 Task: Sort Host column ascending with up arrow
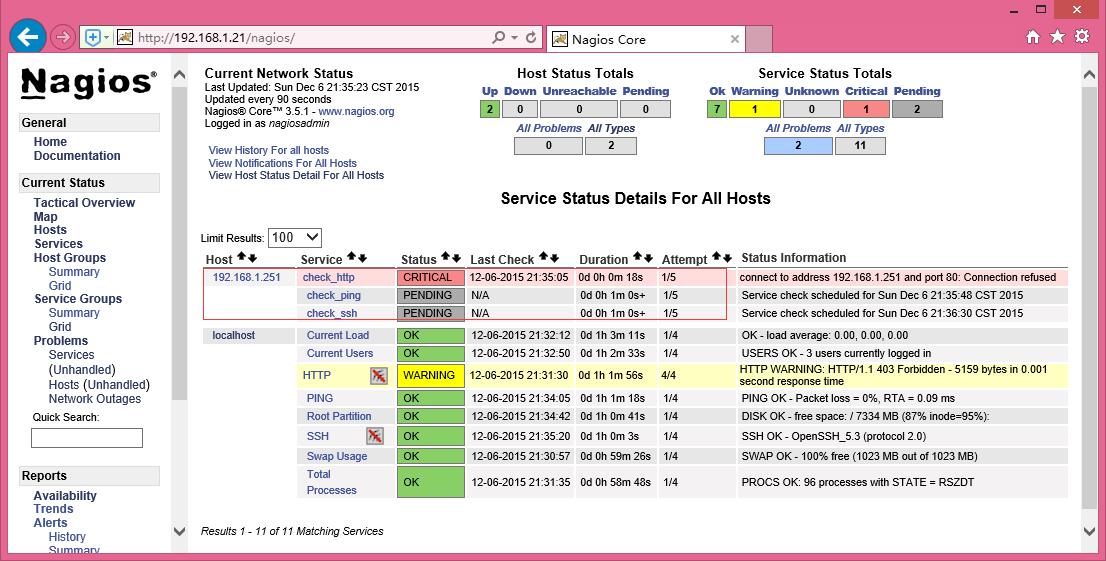click(241, 258)
